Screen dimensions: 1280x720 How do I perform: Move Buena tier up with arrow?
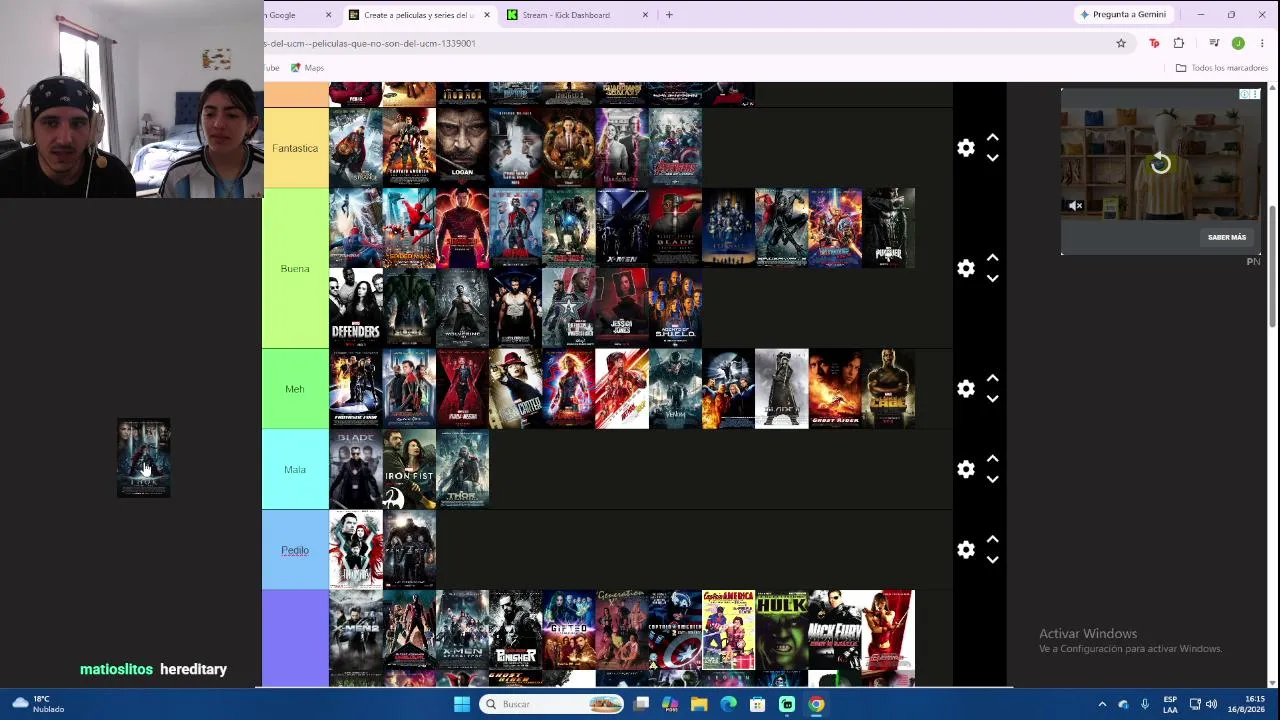(x=992, y=258)
